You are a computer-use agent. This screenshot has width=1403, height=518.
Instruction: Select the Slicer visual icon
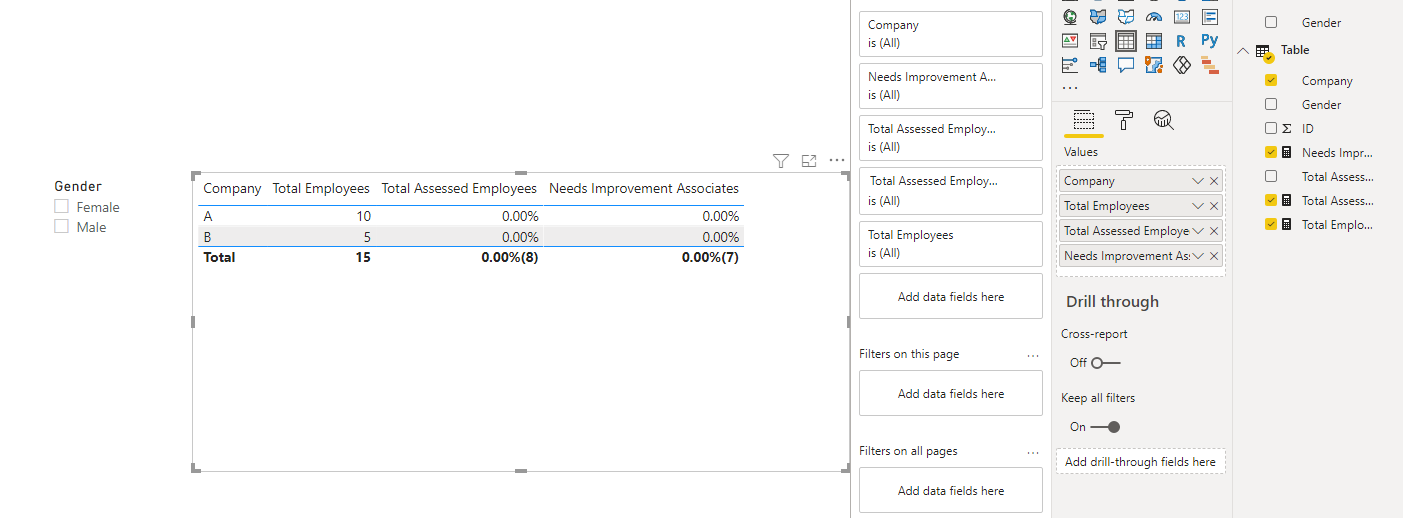click(1098, 41)
